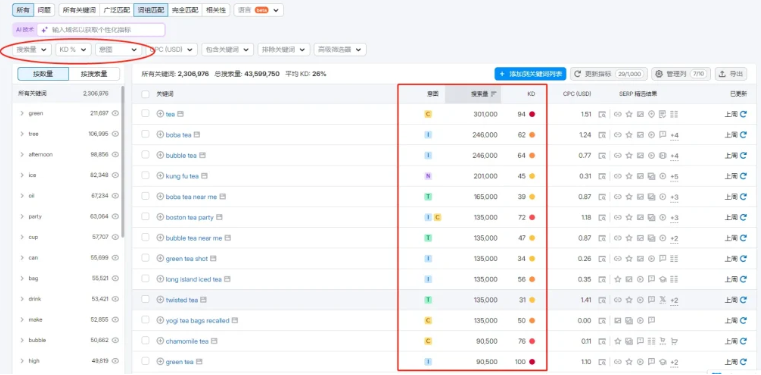Toggle visibility eye for the green group
The image size is (761, 375).
point(116,113)
